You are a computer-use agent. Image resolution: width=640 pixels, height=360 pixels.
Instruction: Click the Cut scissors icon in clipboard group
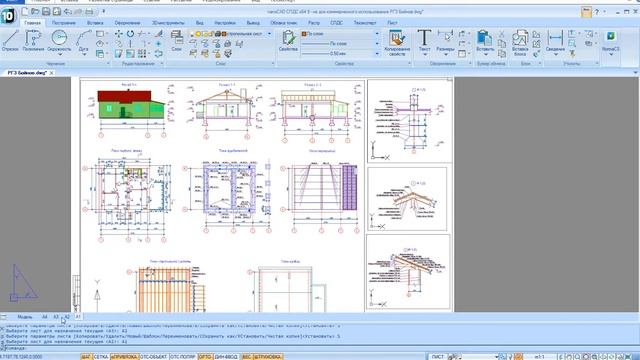click(502, 33)
